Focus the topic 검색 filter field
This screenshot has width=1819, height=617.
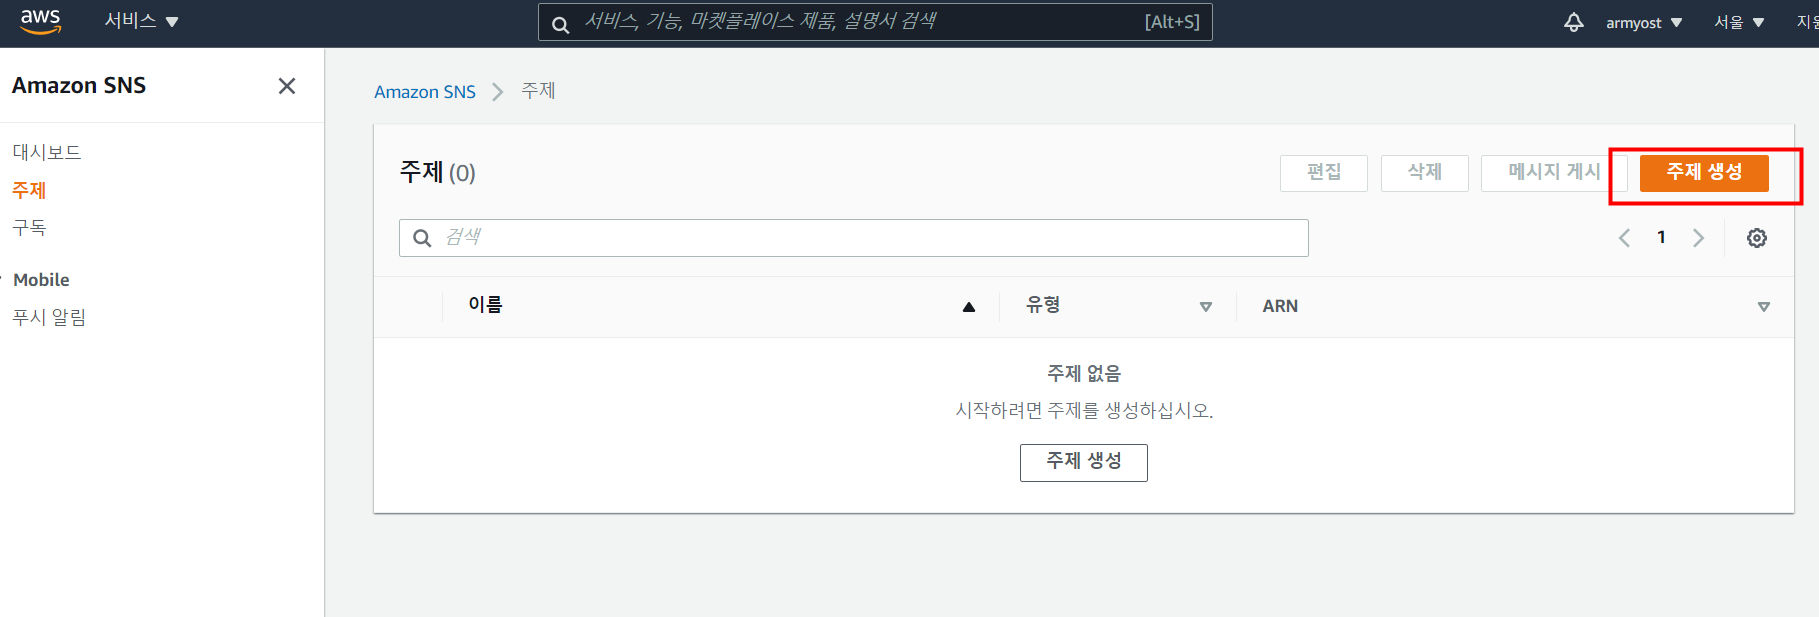coord(854,238)
